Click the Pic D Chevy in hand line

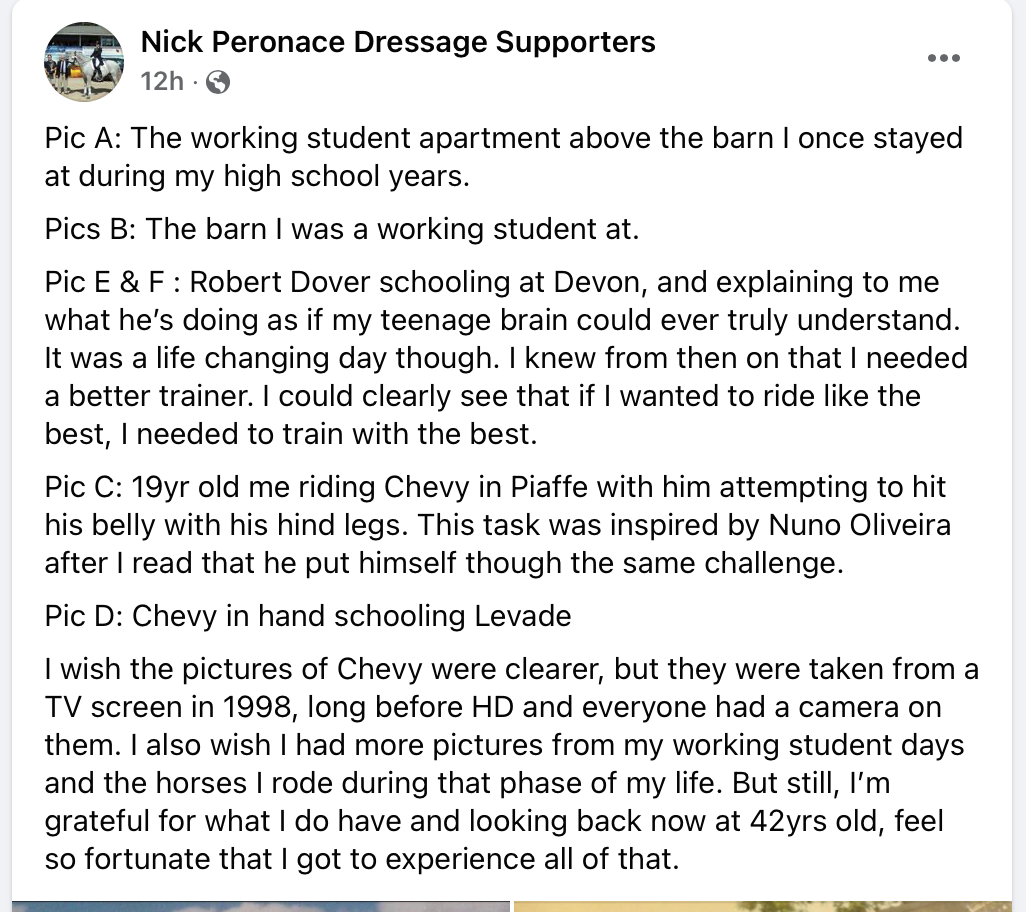[x=308, y=616]
